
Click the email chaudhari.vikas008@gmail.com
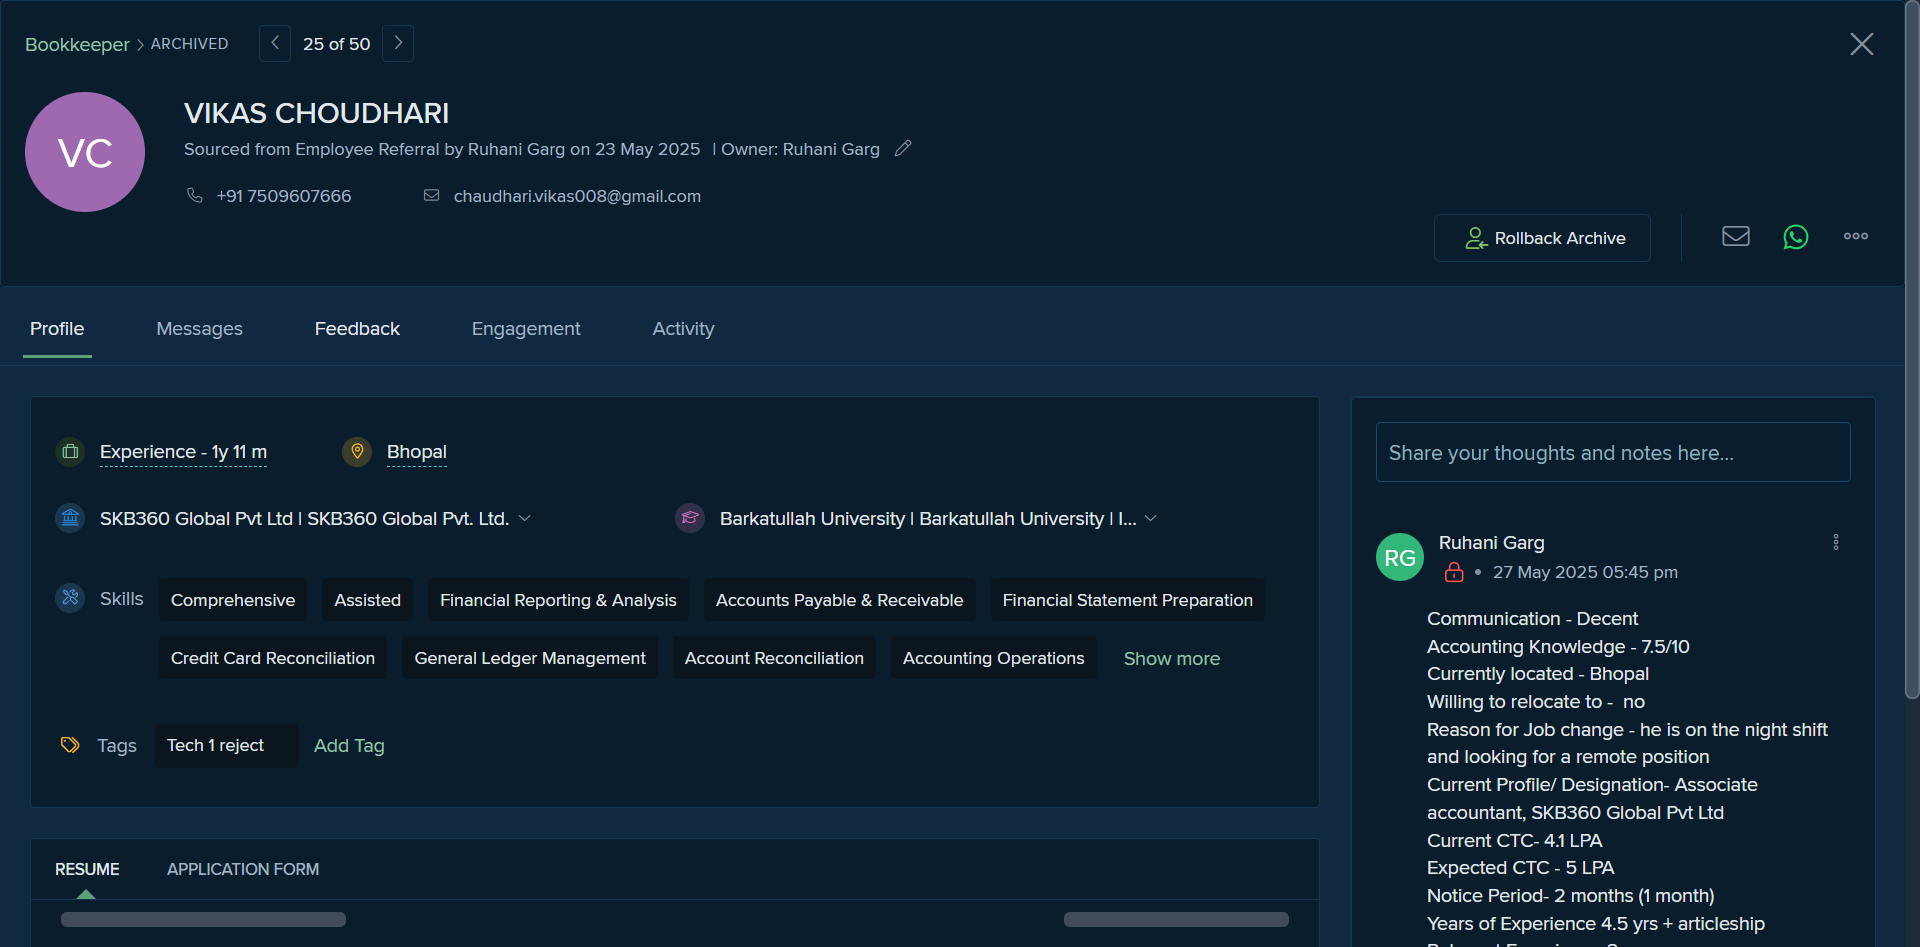577,196
